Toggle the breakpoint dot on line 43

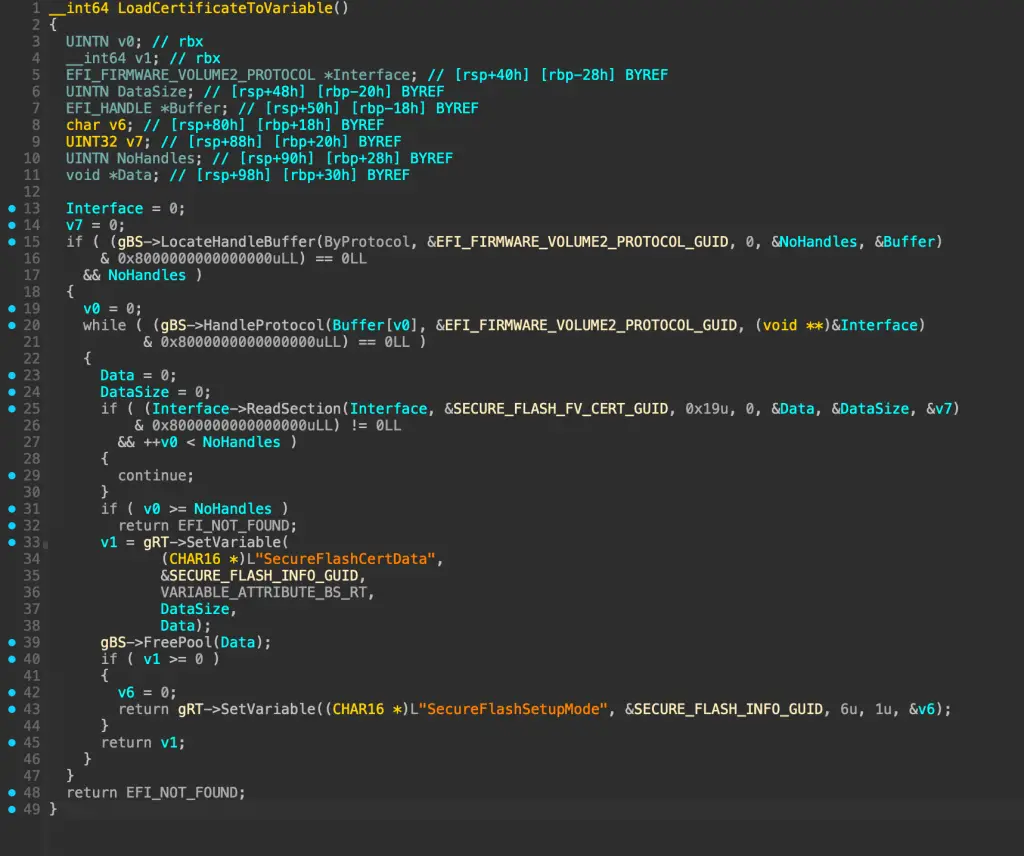pyautogui.click(x=12, y=709)
